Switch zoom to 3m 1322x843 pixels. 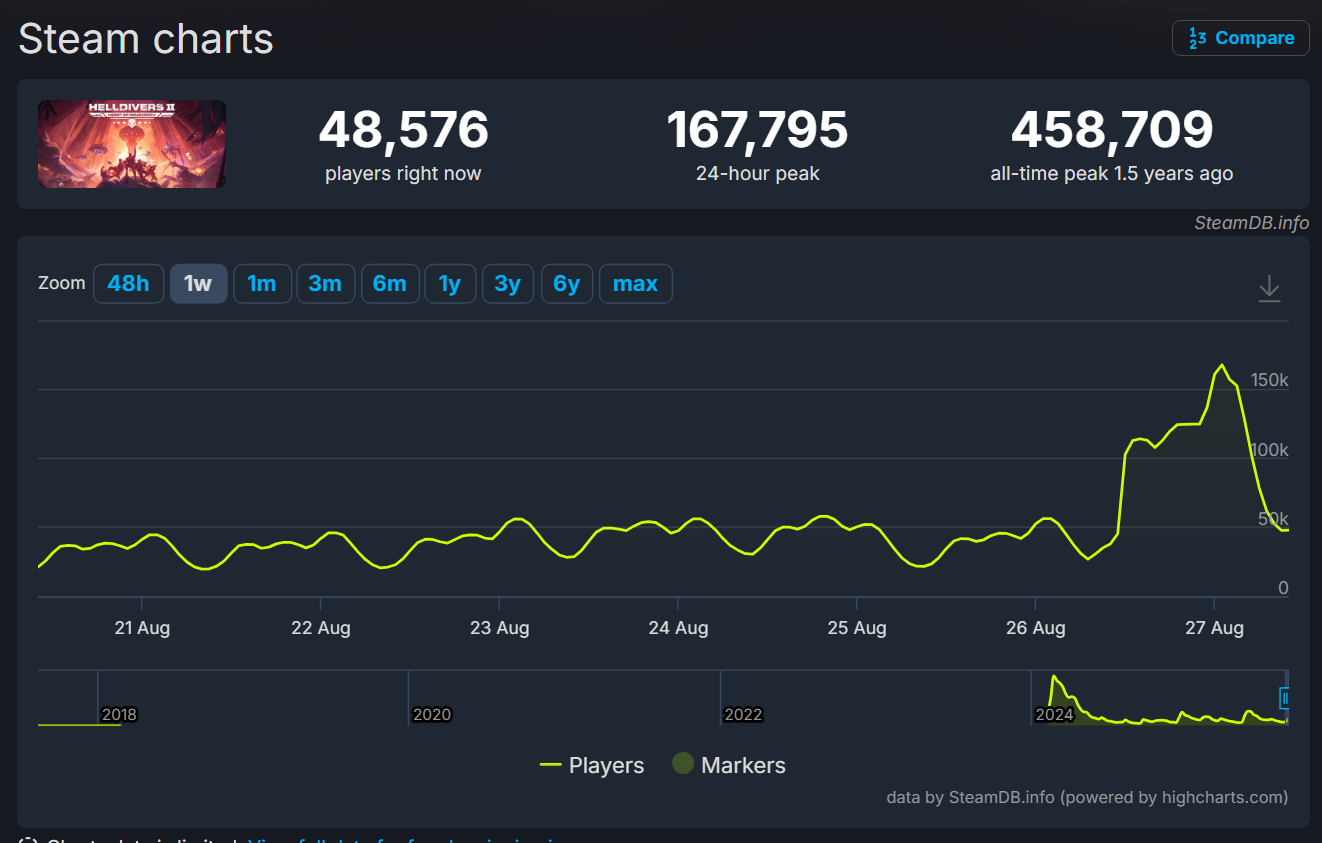(325, 284)
